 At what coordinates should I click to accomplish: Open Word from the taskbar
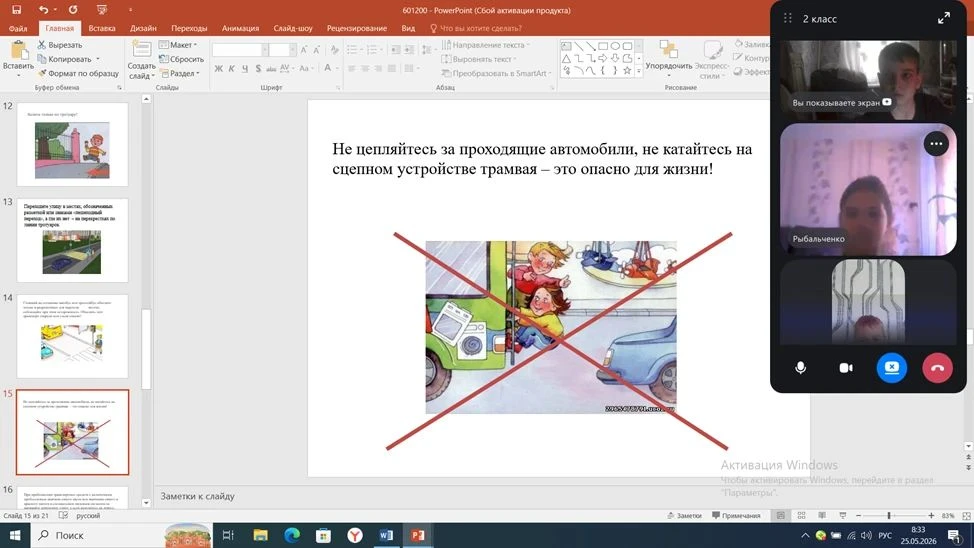pos(386,535)
